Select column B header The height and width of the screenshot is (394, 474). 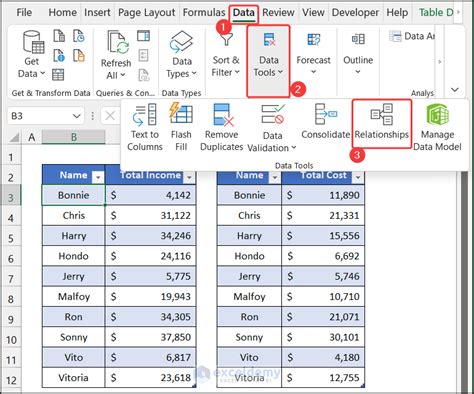[x=73, y=137]
